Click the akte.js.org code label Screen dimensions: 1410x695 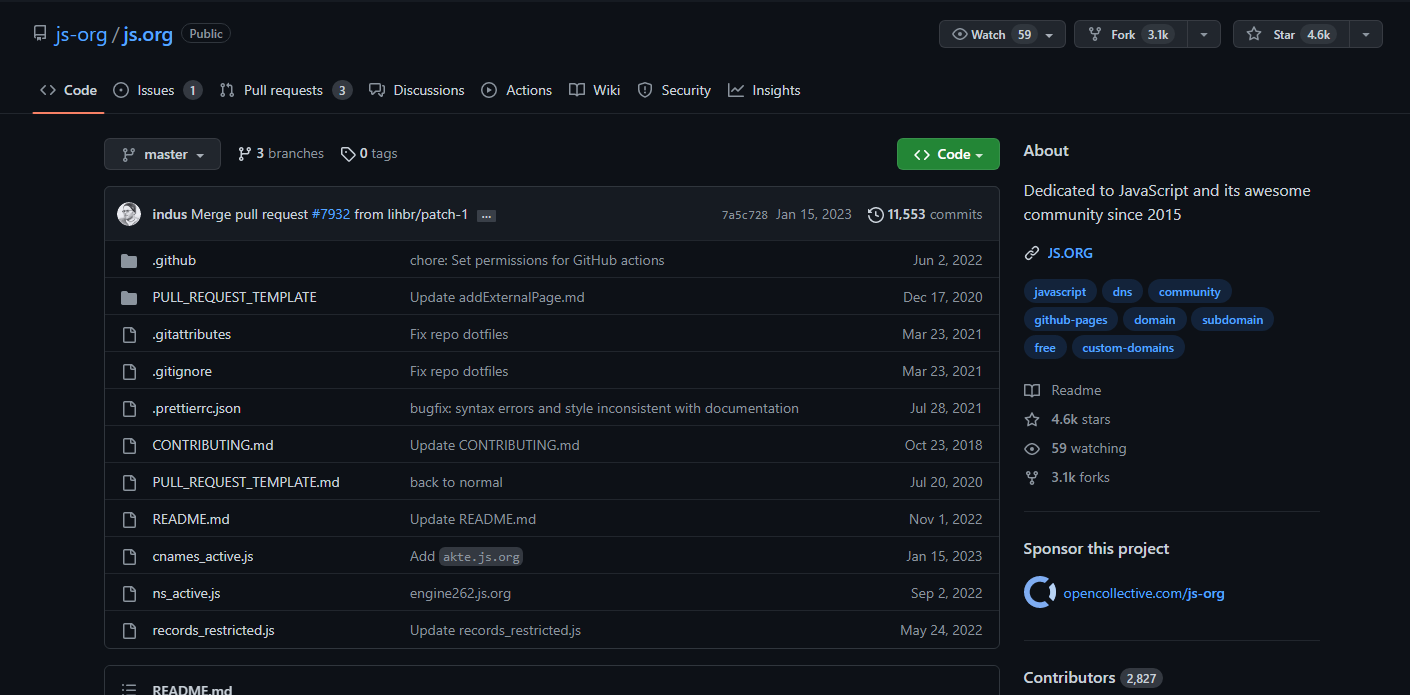click(x=481, y=556)
